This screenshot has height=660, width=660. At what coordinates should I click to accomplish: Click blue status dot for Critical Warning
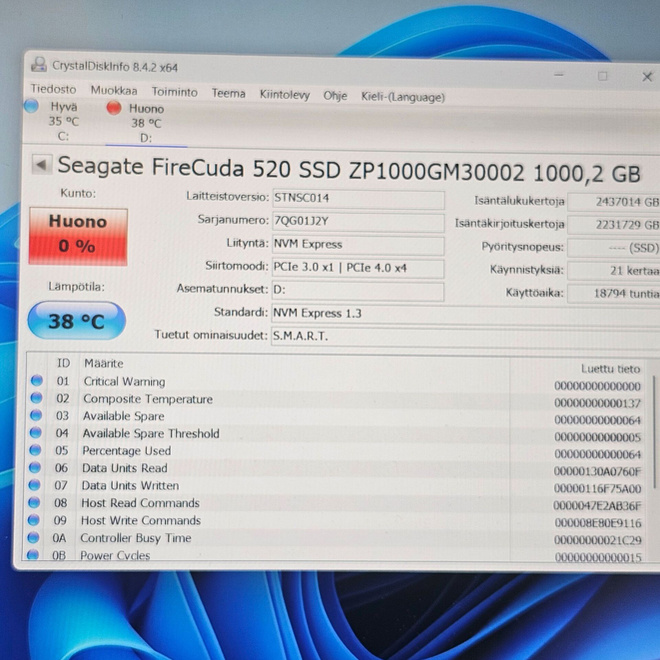tap(37, 380)
